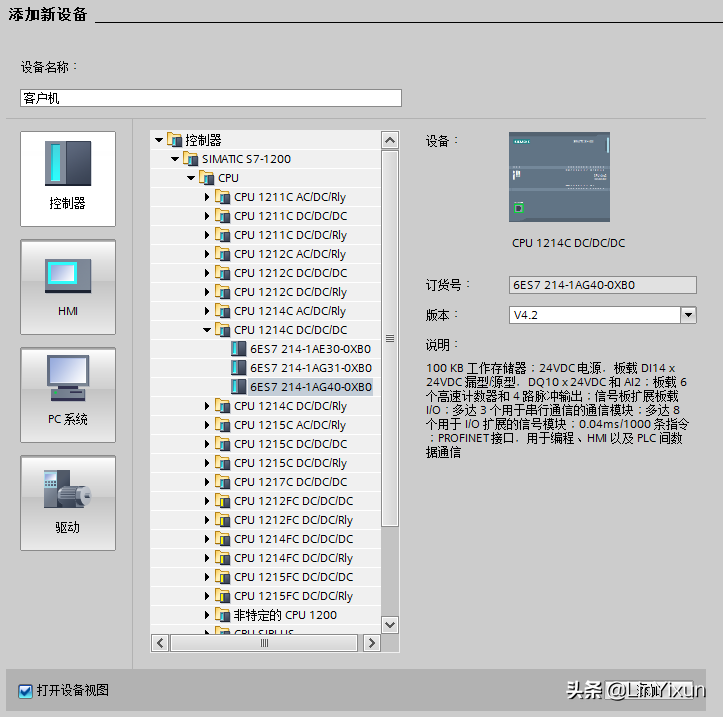Select the HMI device category button
The width and height of the screenshot is (723, 717).
(x=68, y=287)
